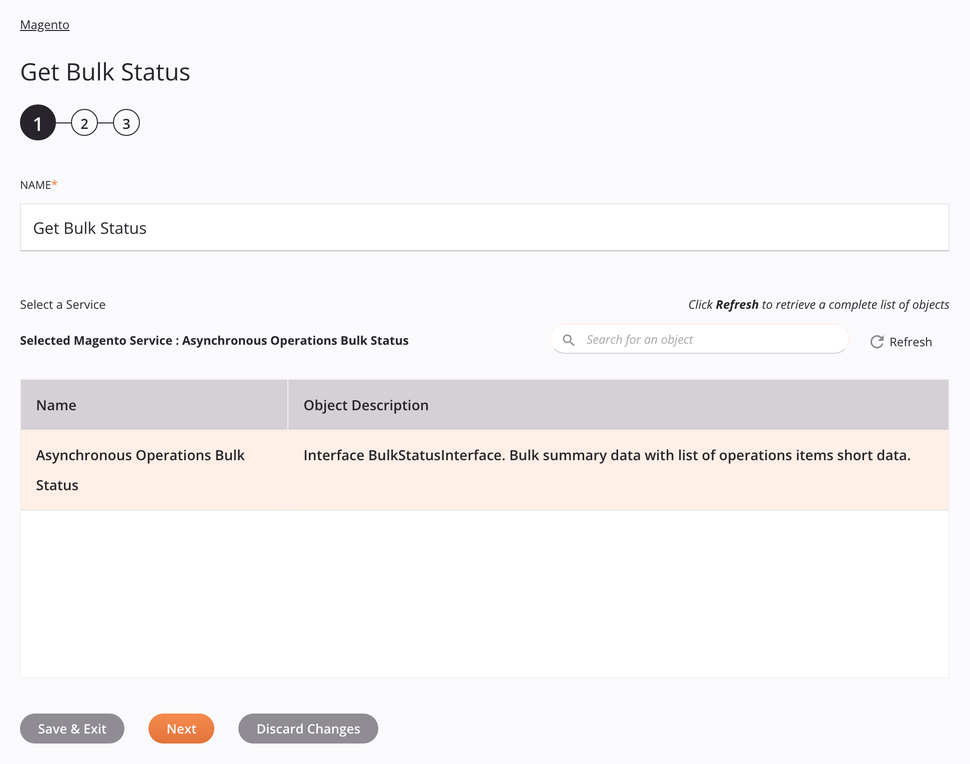Click the Get Bulk Status page heading
This screenshot has width=970, height=764.
[105, 72]
